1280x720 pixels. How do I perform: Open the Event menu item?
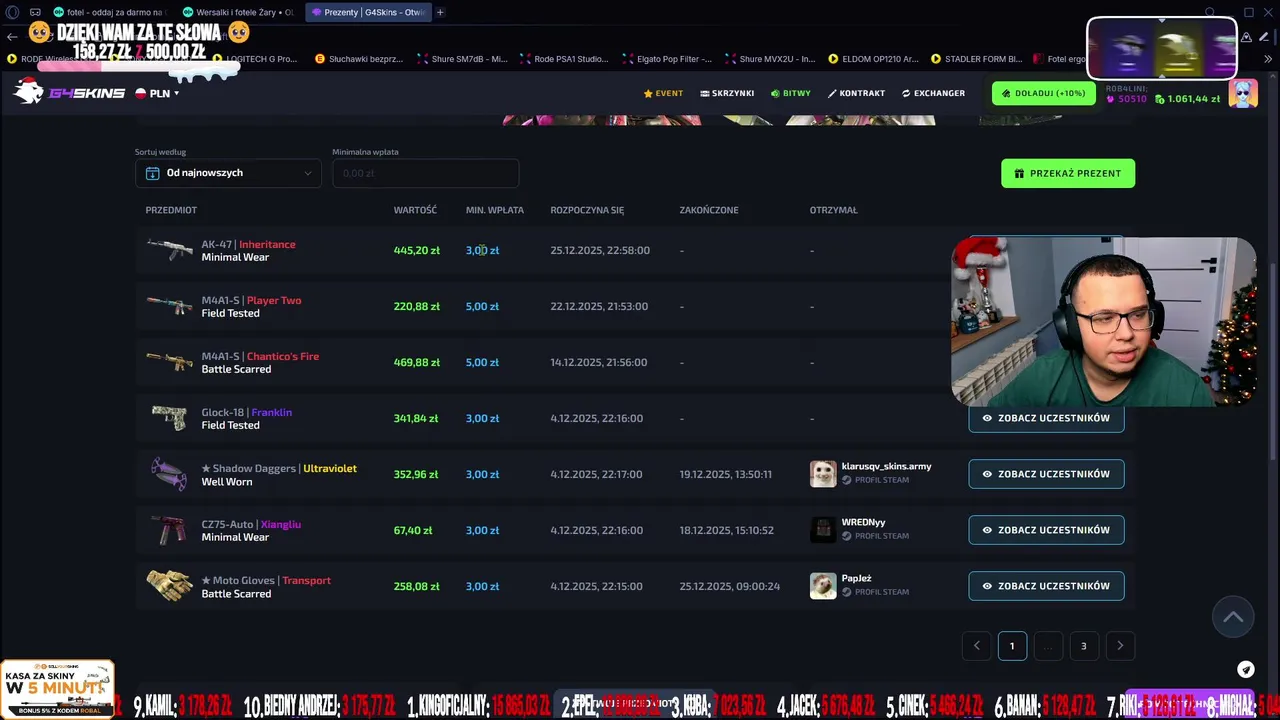click(x=663, y=93)
